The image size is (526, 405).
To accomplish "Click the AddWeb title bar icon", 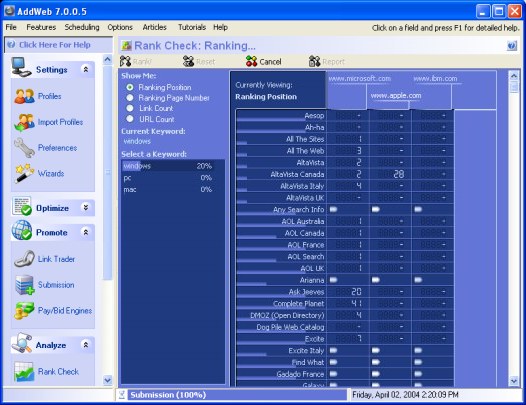I will tap(9, 11).
